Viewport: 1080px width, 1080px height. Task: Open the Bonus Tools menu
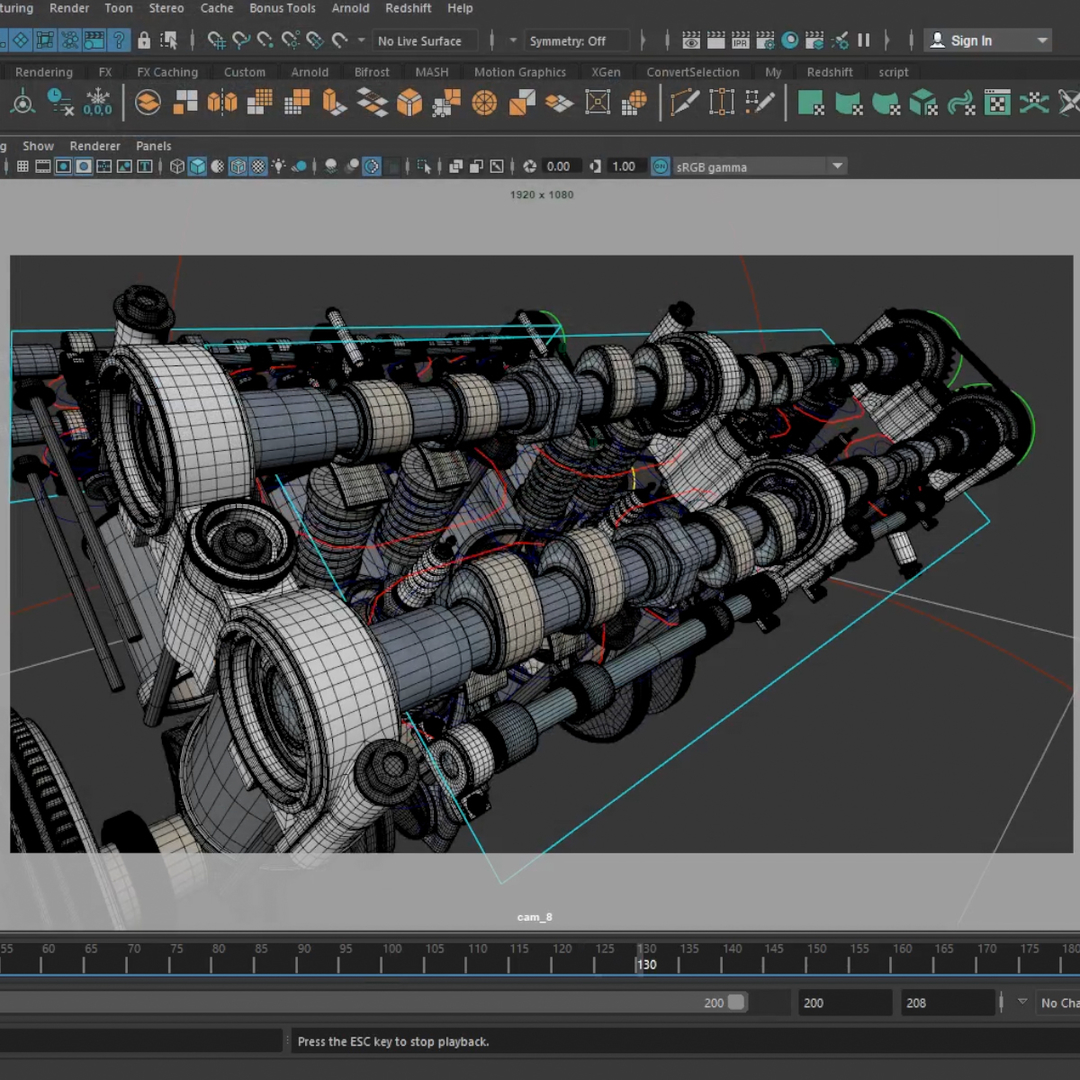pyautogui.click(x=282, y=8)
